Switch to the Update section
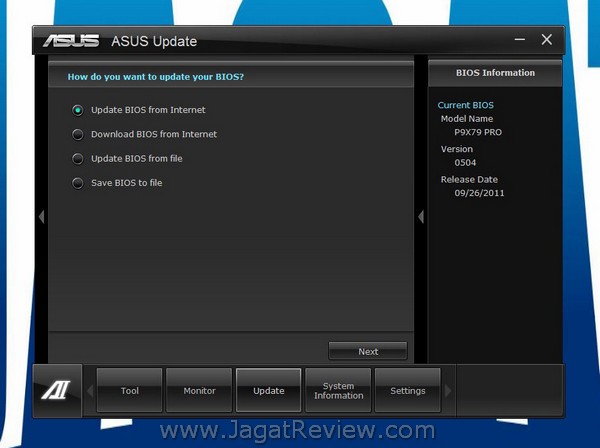The width and height of the screenshot is (600, 448). tap(268, 391)
